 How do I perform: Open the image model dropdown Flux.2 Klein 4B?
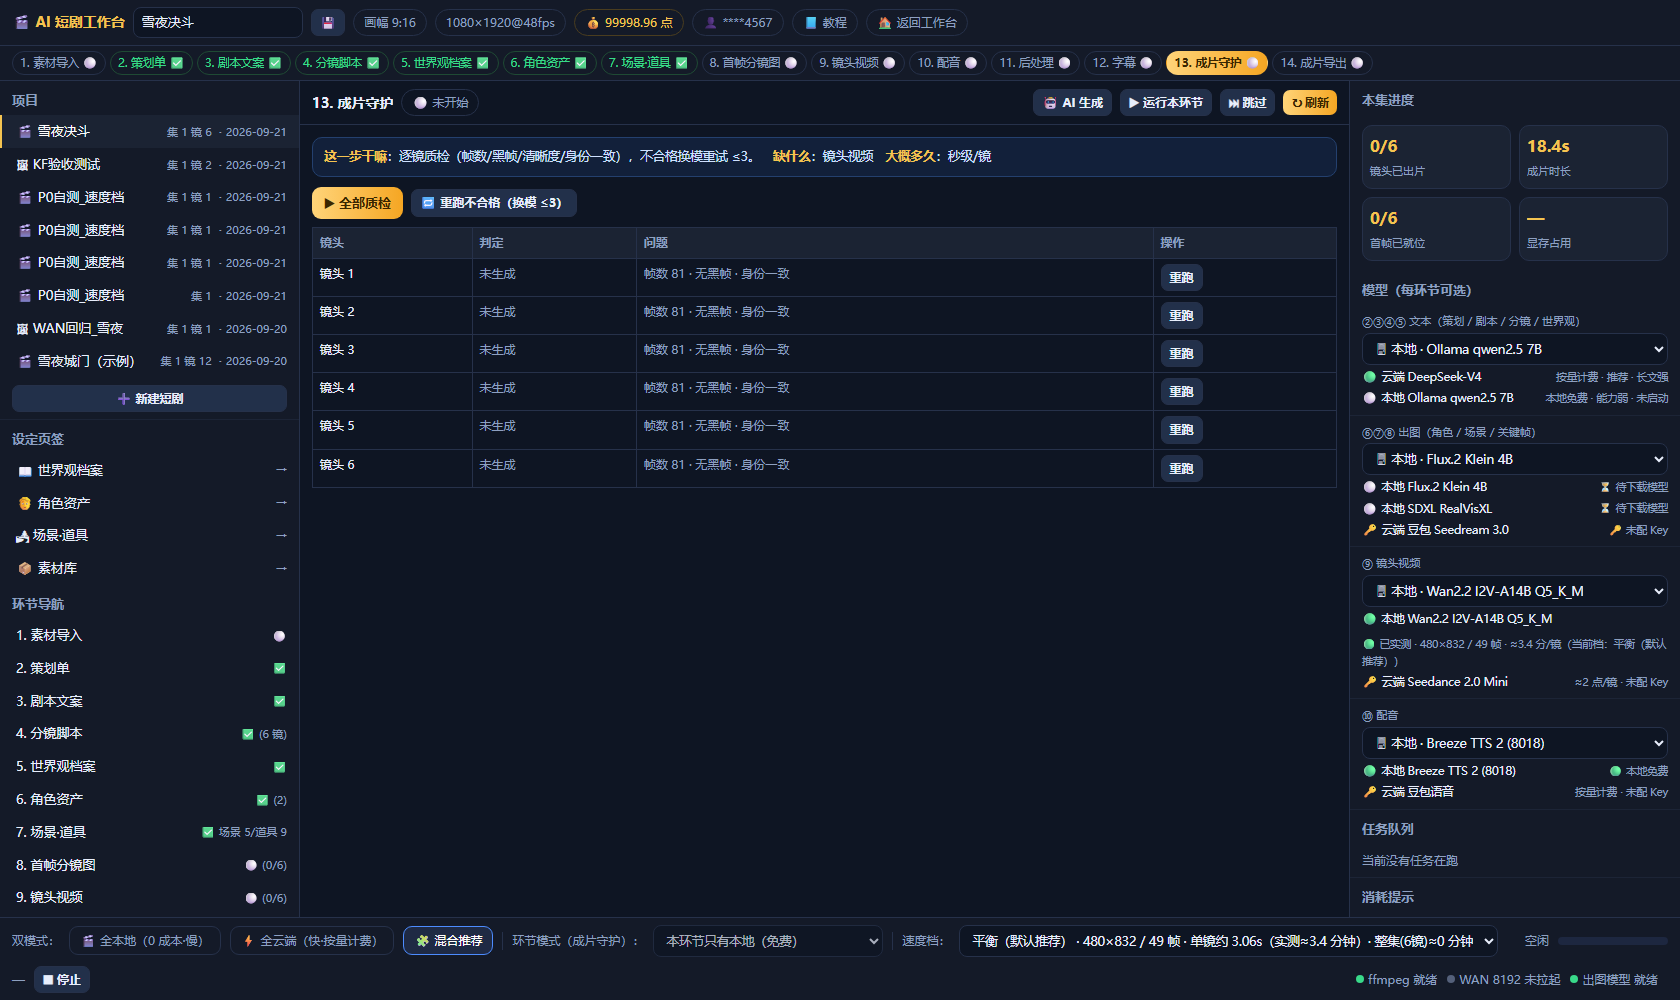coord(1515,459)
